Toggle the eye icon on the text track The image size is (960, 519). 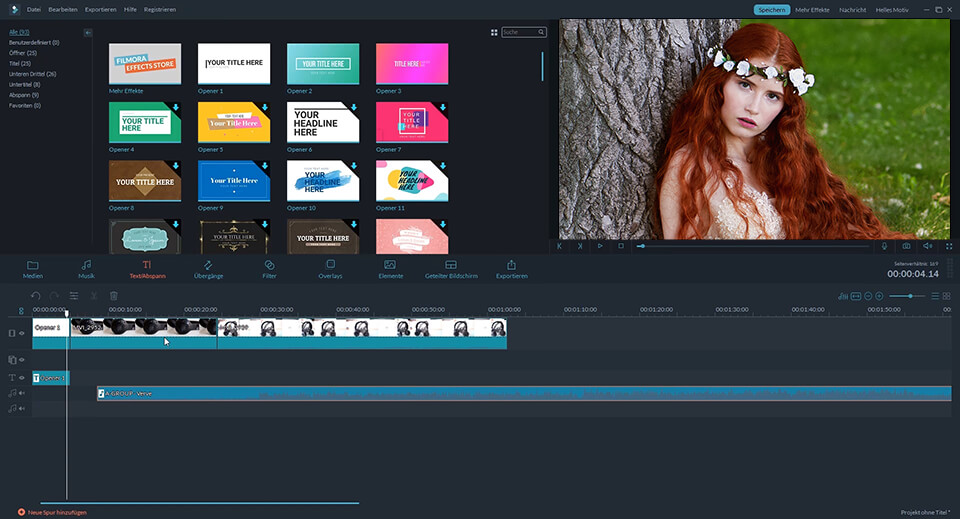coord(21,378)
